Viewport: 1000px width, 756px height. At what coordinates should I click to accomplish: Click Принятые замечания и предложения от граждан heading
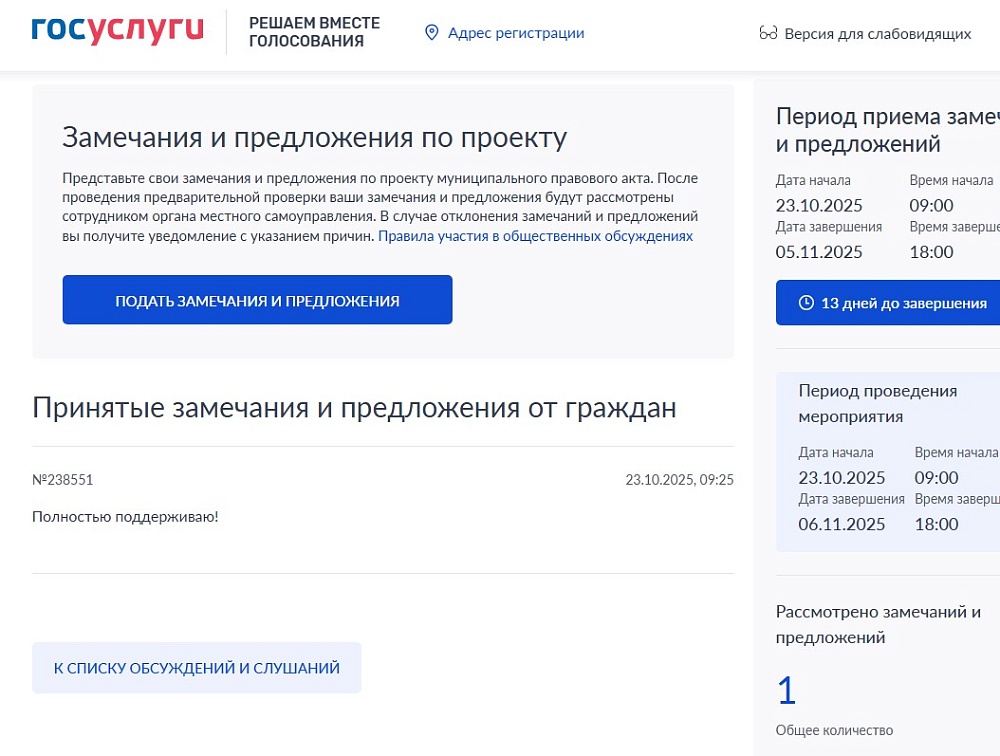click(354, 407)
